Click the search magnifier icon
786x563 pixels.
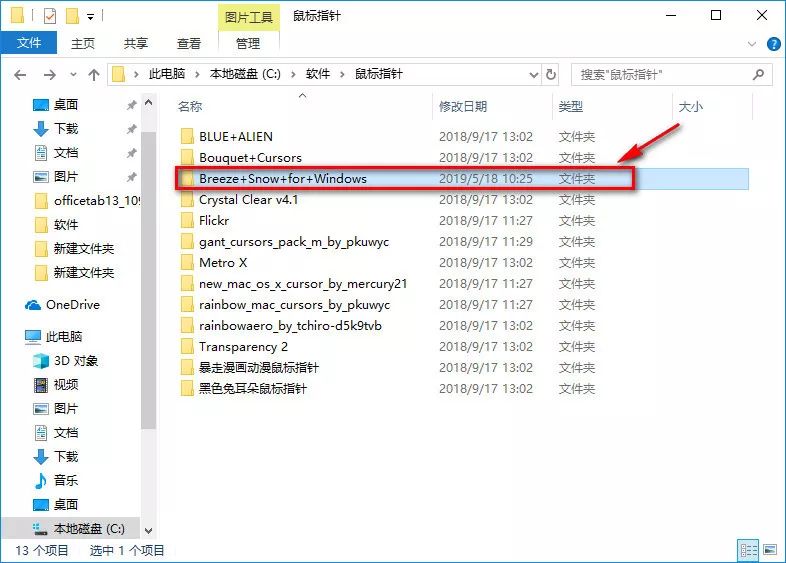(758, 75)
